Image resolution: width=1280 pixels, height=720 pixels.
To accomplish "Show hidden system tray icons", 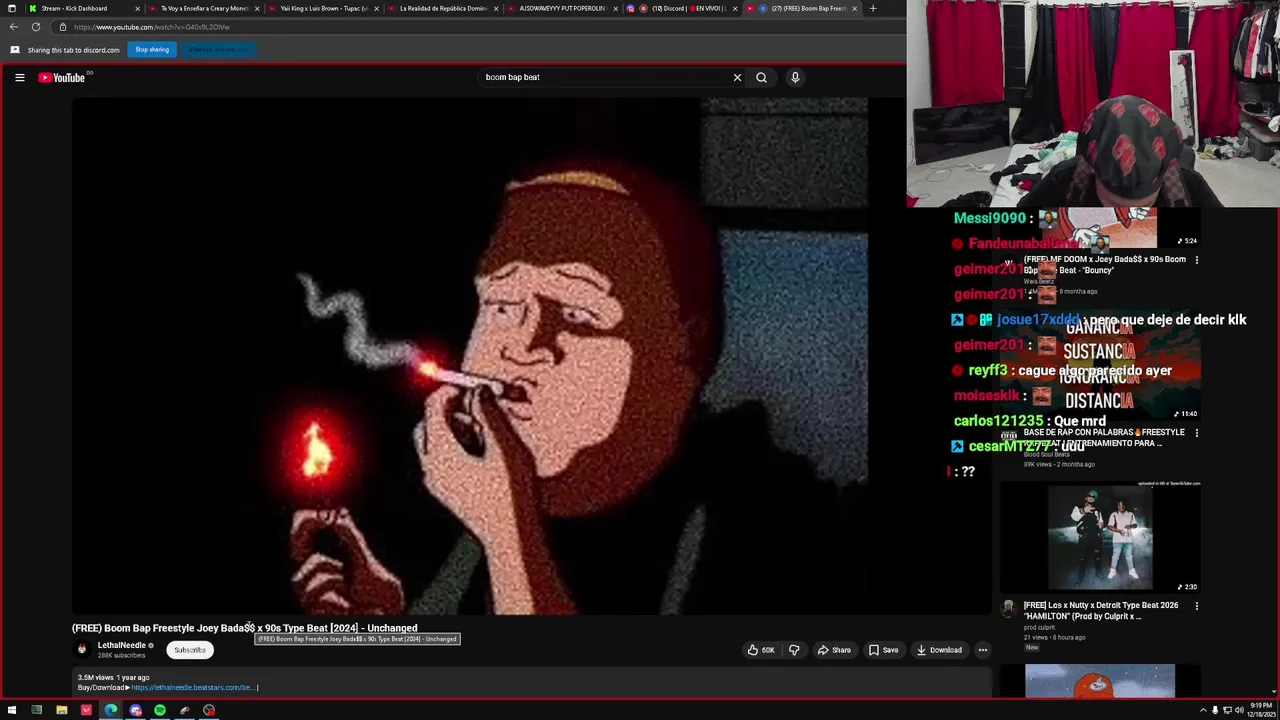I will coord(1203,710).
